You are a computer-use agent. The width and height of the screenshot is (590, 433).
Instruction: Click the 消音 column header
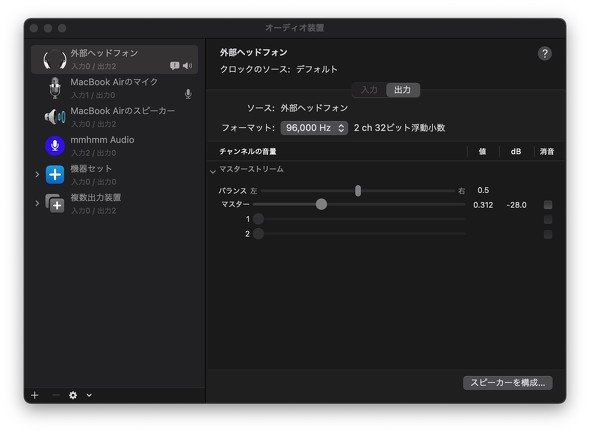pyautogui.click(x=547, y=152)
